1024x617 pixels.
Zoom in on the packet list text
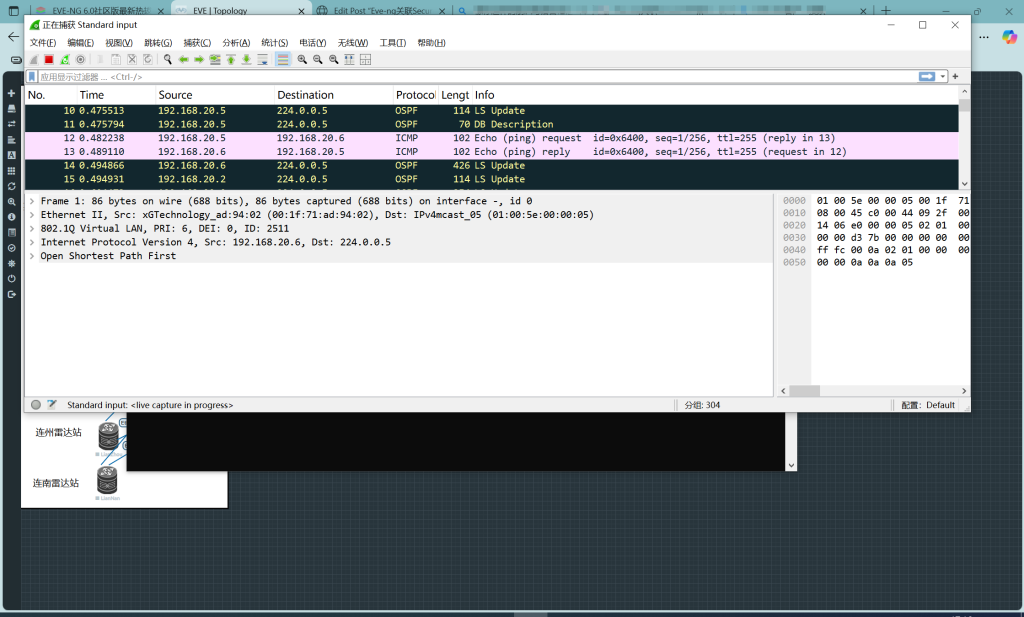coord(302,60)
